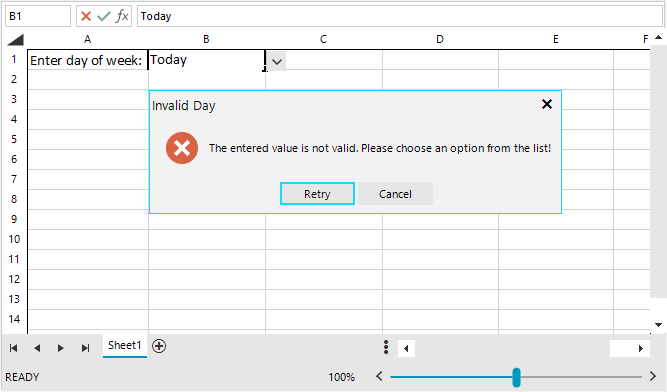
Task: Jump to first sheet navigation arrow
Action: coord(13,348)
